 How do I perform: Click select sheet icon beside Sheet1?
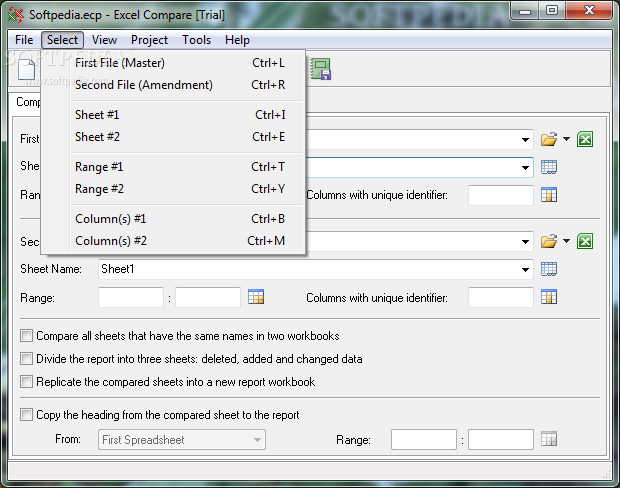(549, 269)
